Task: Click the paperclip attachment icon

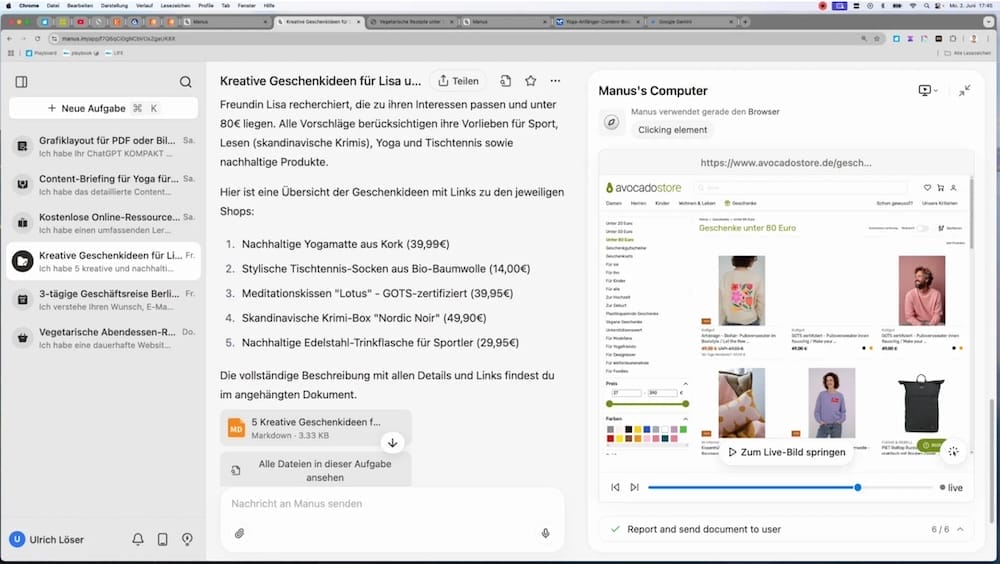Action: (240, 533)
